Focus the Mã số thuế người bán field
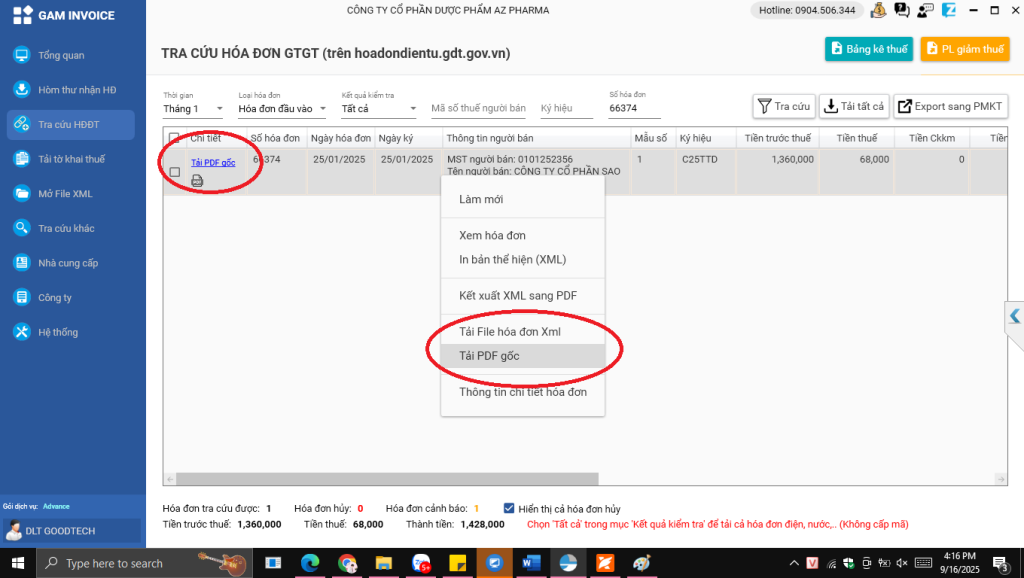The width and height of the screenshot is (1024, 578). coord(478,108)
